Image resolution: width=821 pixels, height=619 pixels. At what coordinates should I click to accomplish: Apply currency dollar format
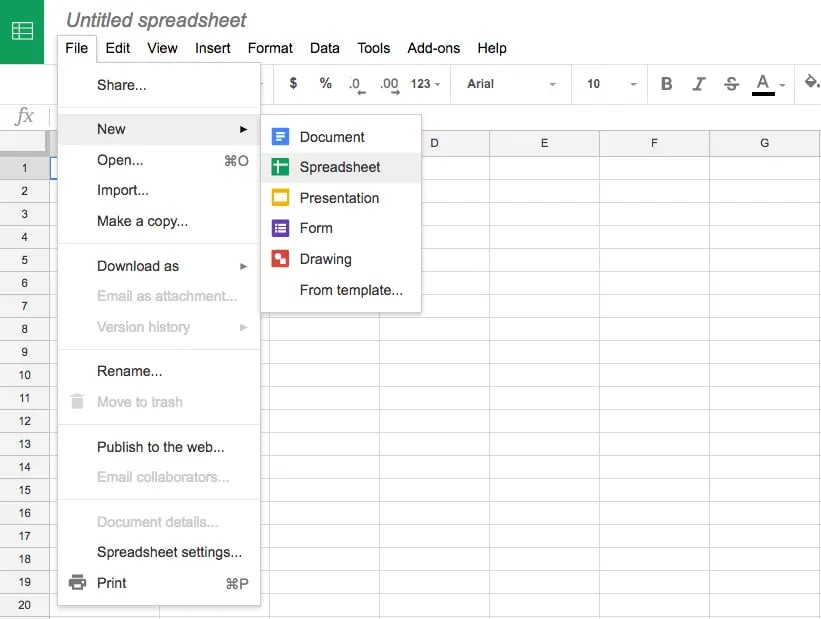point(293,83)
